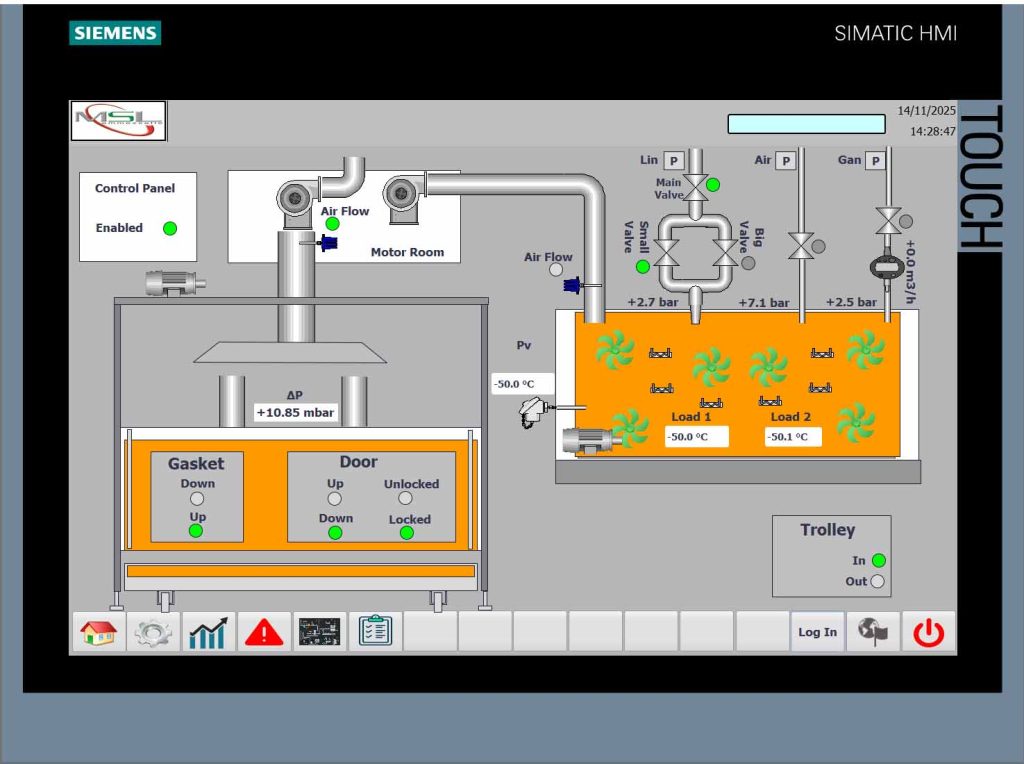Viewport: 1024px width, 764px height.
Task: Go to the Home screen icon
Action: tap(97, 632)
